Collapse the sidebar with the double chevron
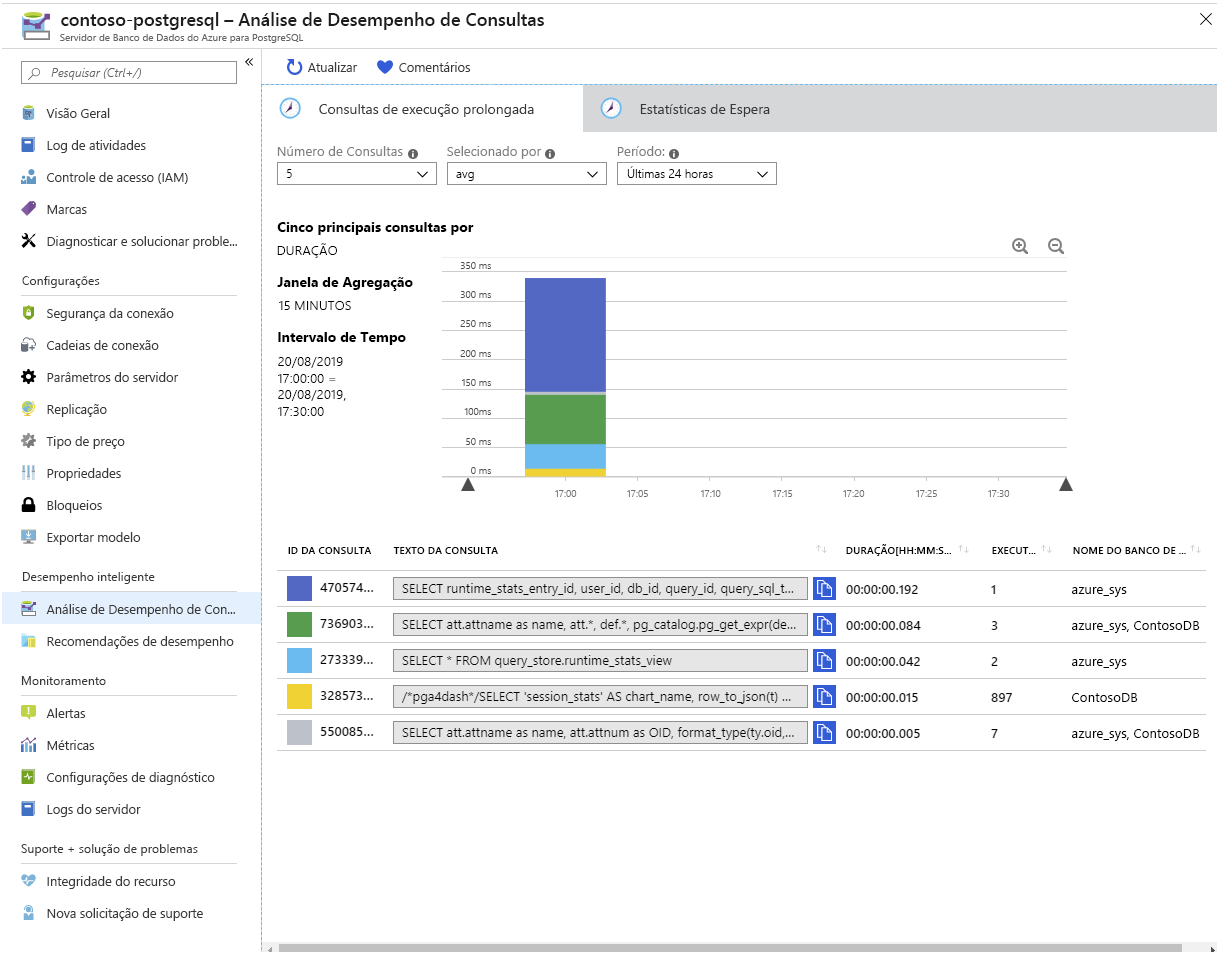Screen dimensions: 1219x954 coord(249,62)
